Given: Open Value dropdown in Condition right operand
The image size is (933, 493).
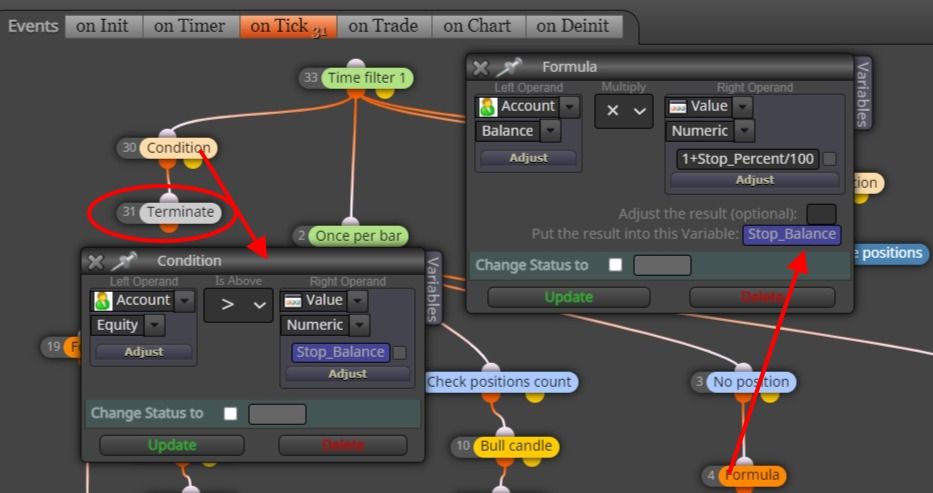Looking at the screenshot, I should tap(357, 301).
